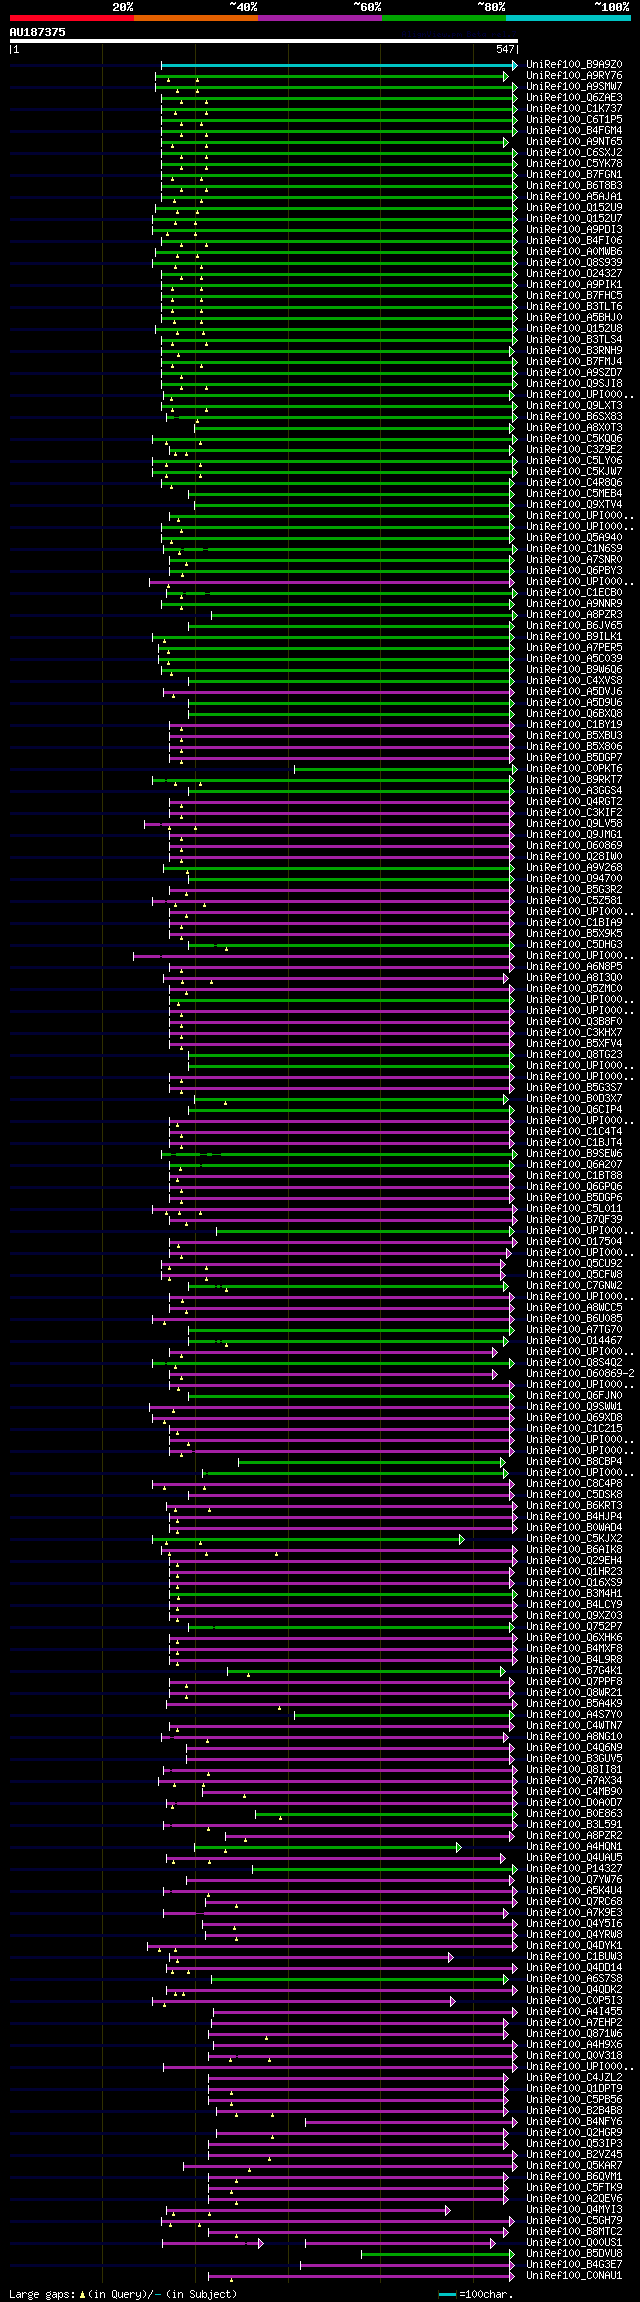
Task: Open the UniRef100_B9A9Z0 hit
Action: point(574,65)
